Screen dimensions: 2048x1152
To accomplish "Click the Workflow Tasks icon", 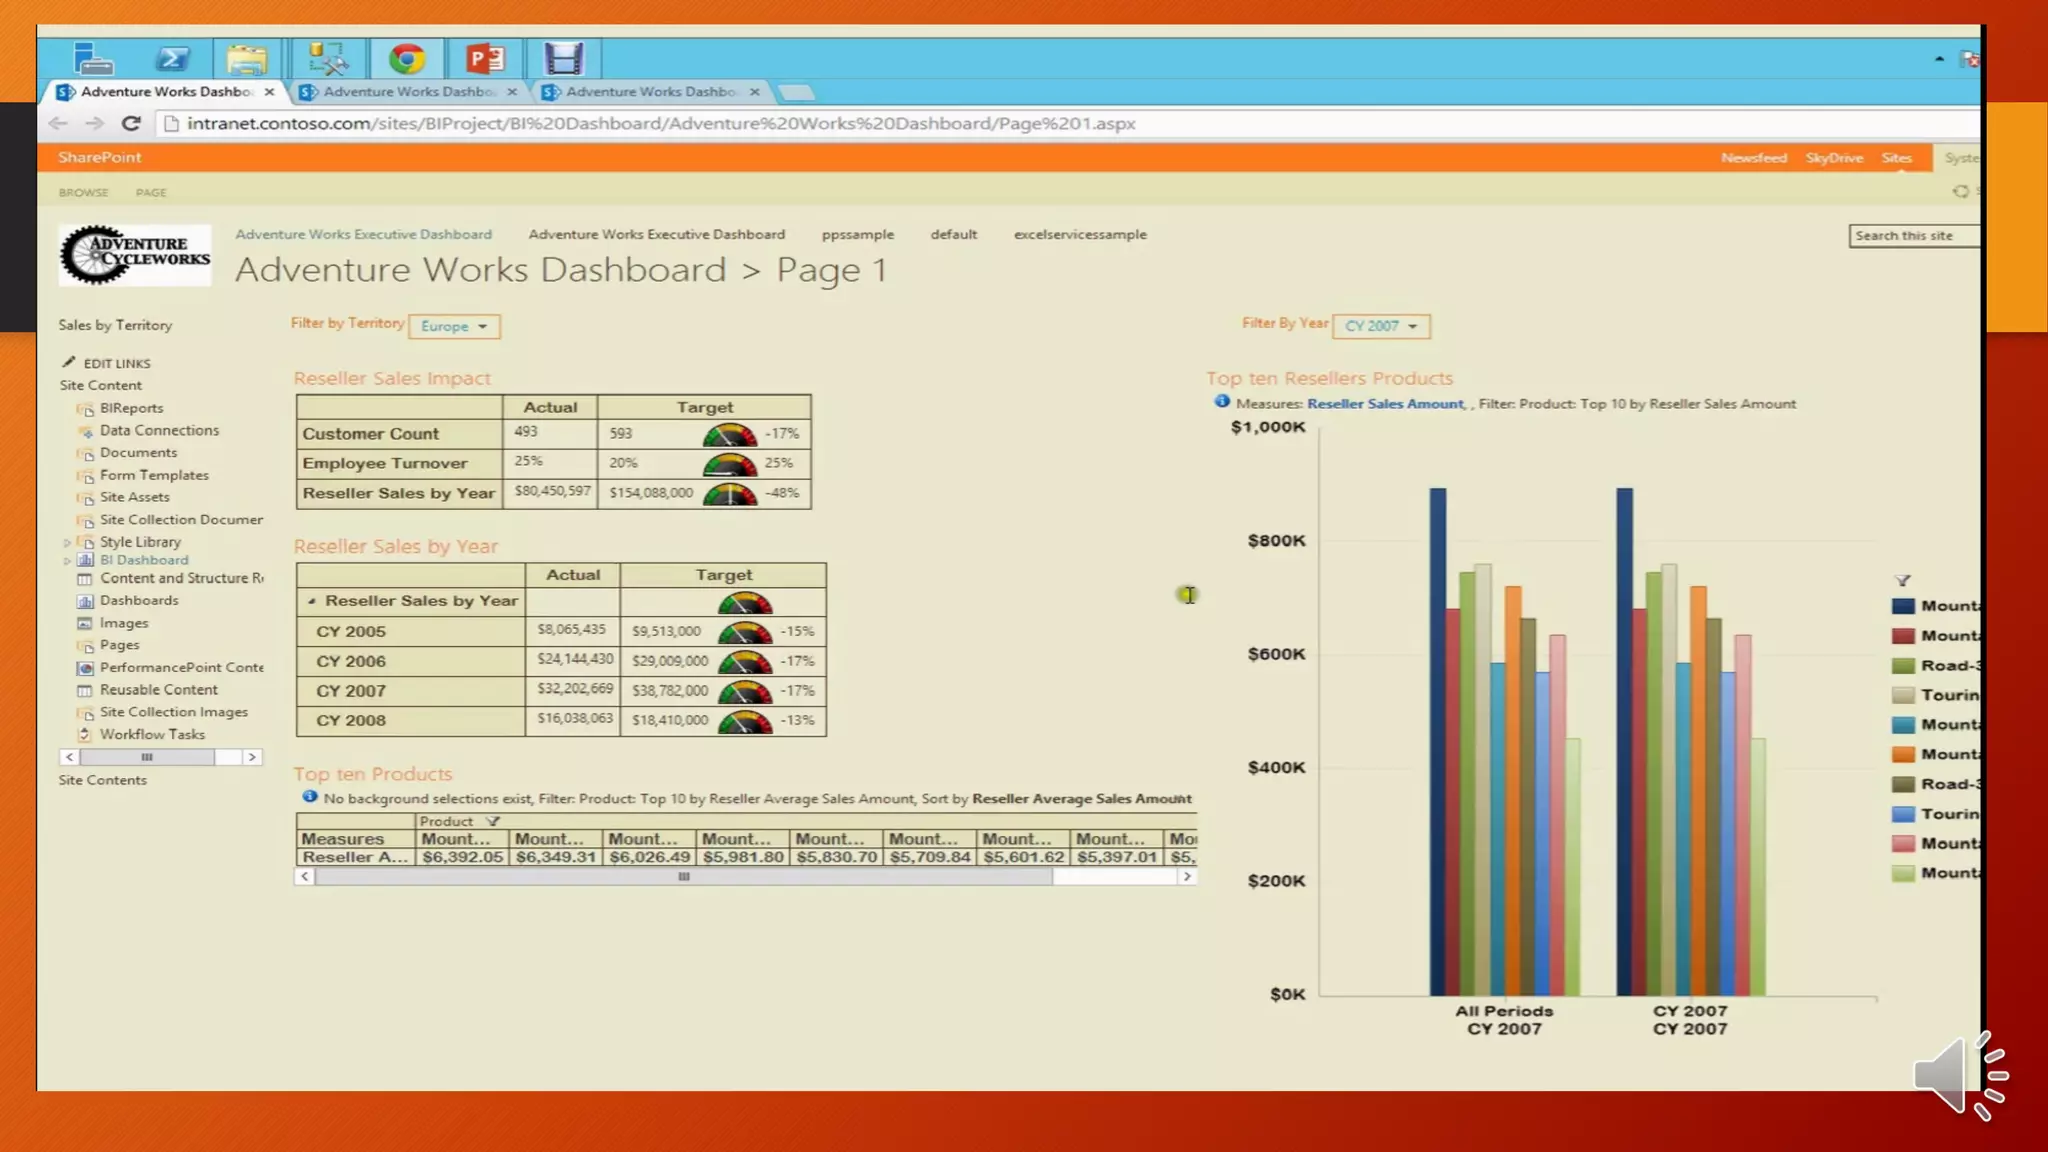I will (x=85, y=734).
